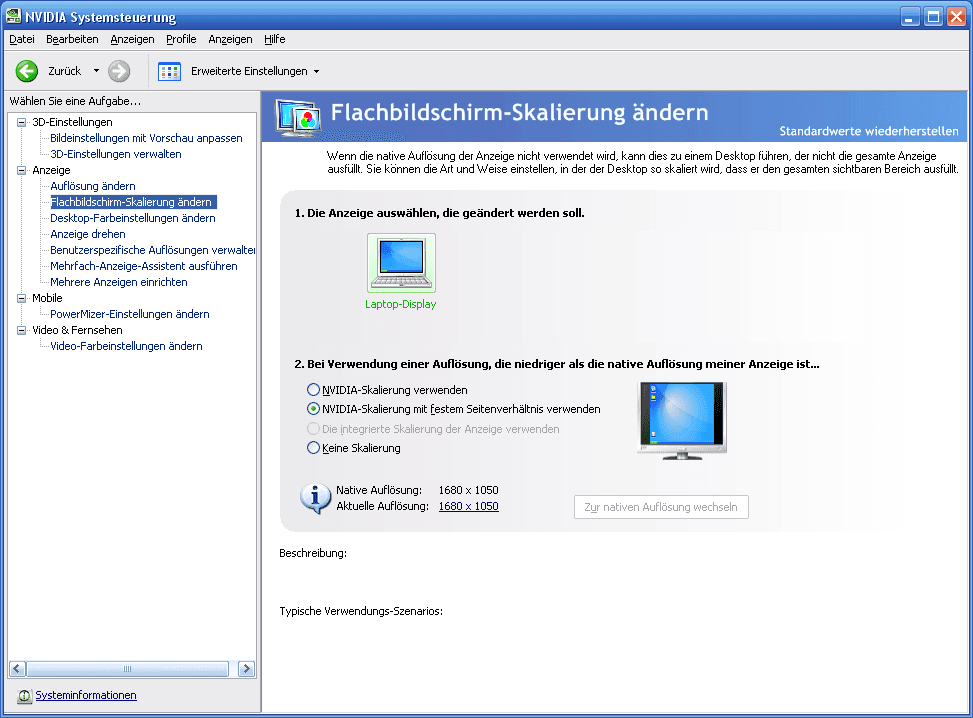Screen dimensions: 973x718
Task: Minimize the NVIDIA Systemsteuerung window
Action: coord(910,16)
